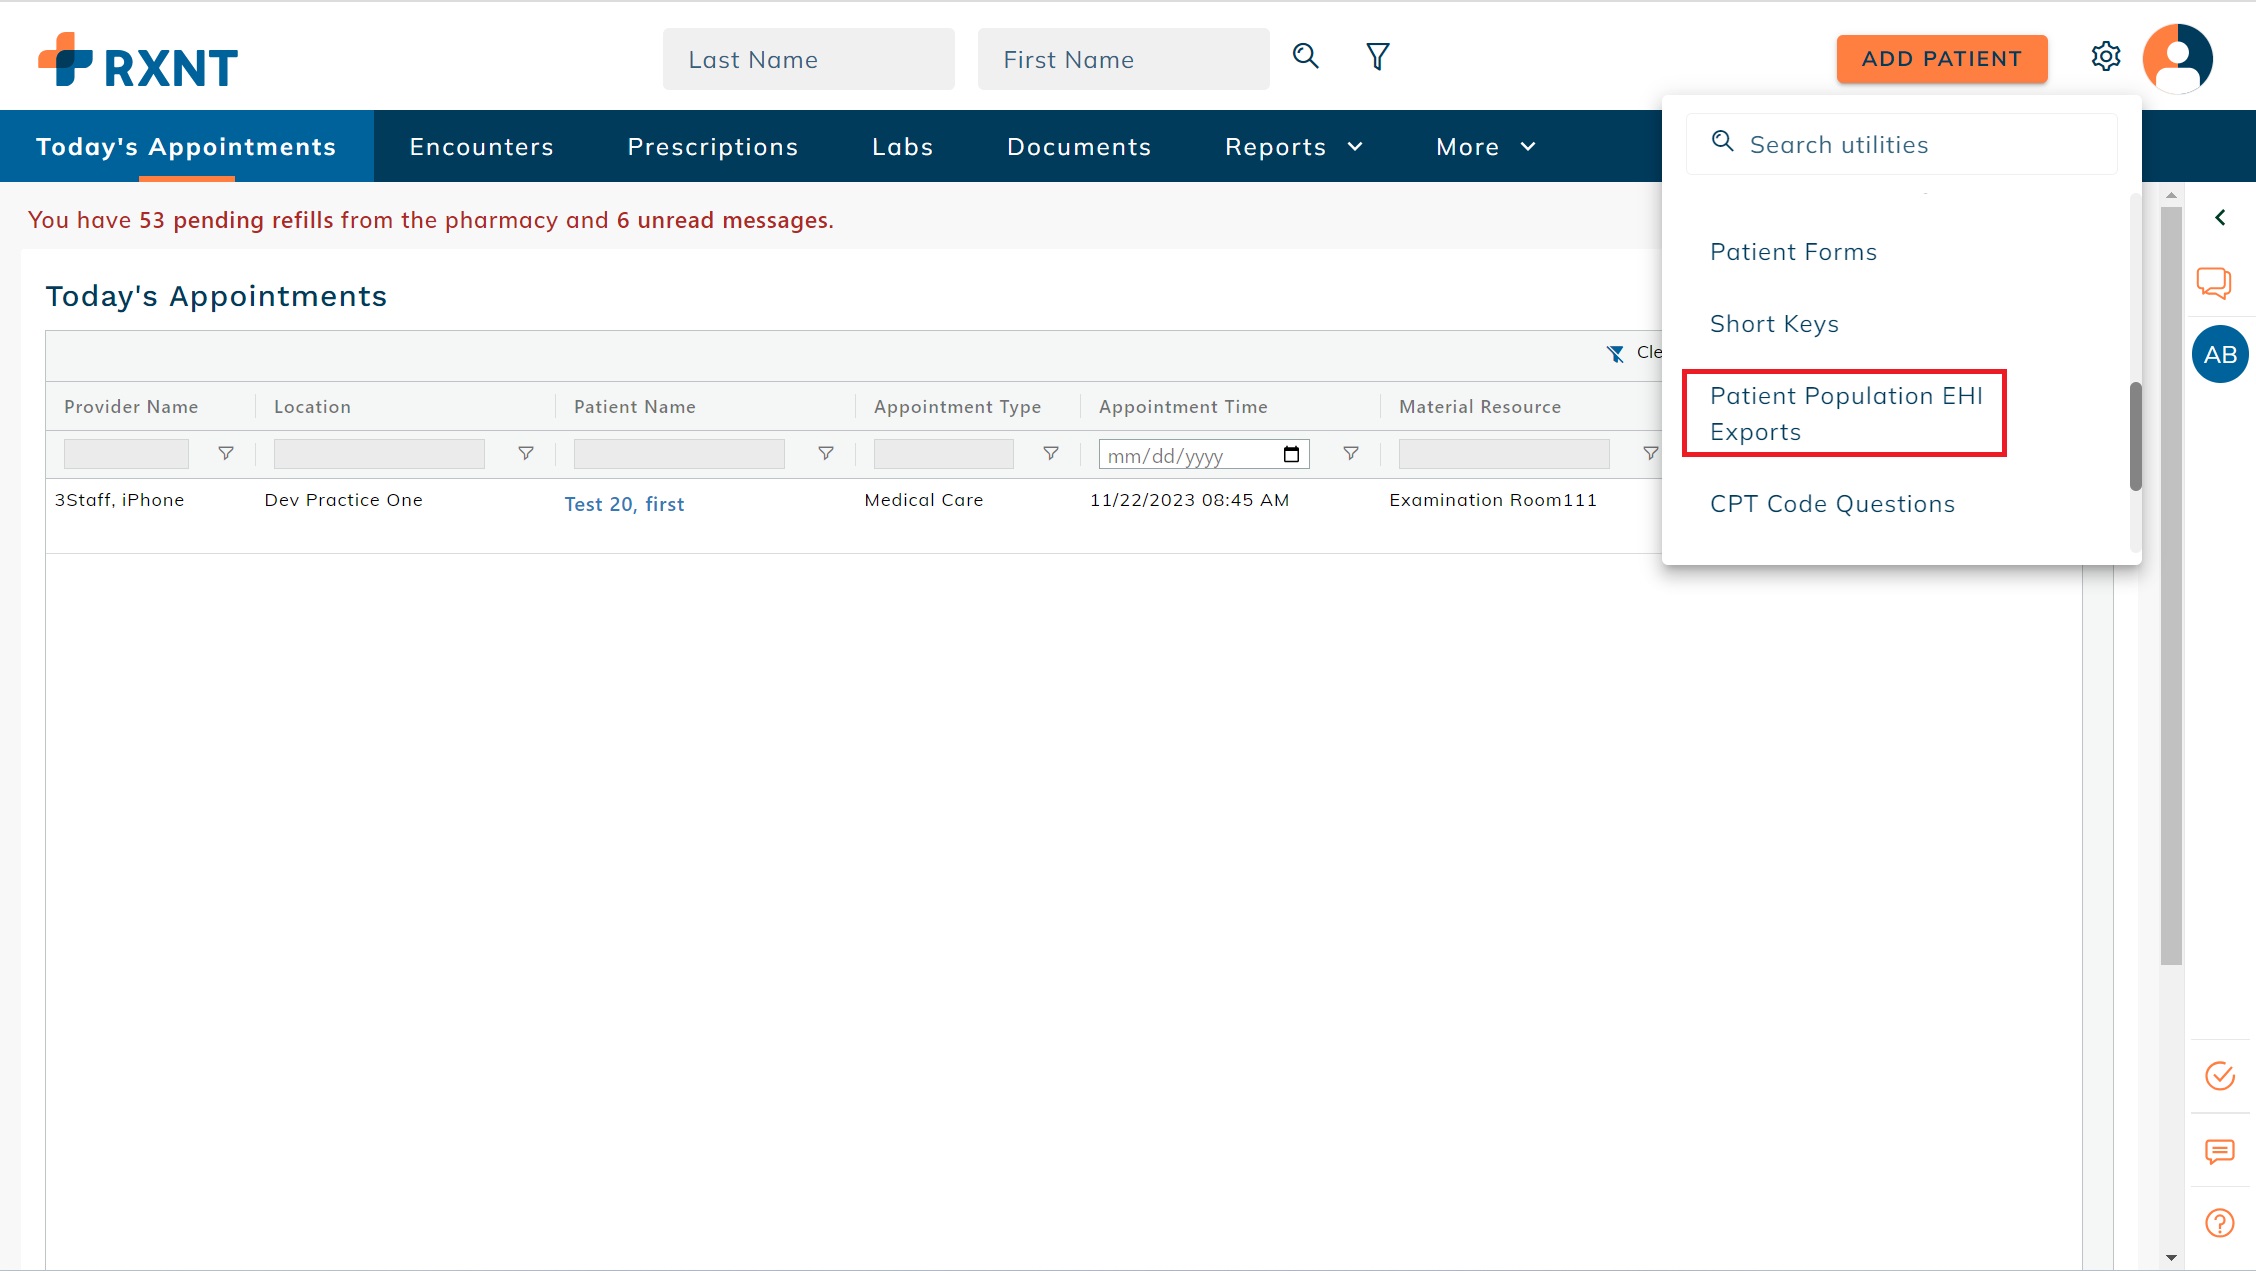Click the patient search magnifier icon

coord(1305,57)
